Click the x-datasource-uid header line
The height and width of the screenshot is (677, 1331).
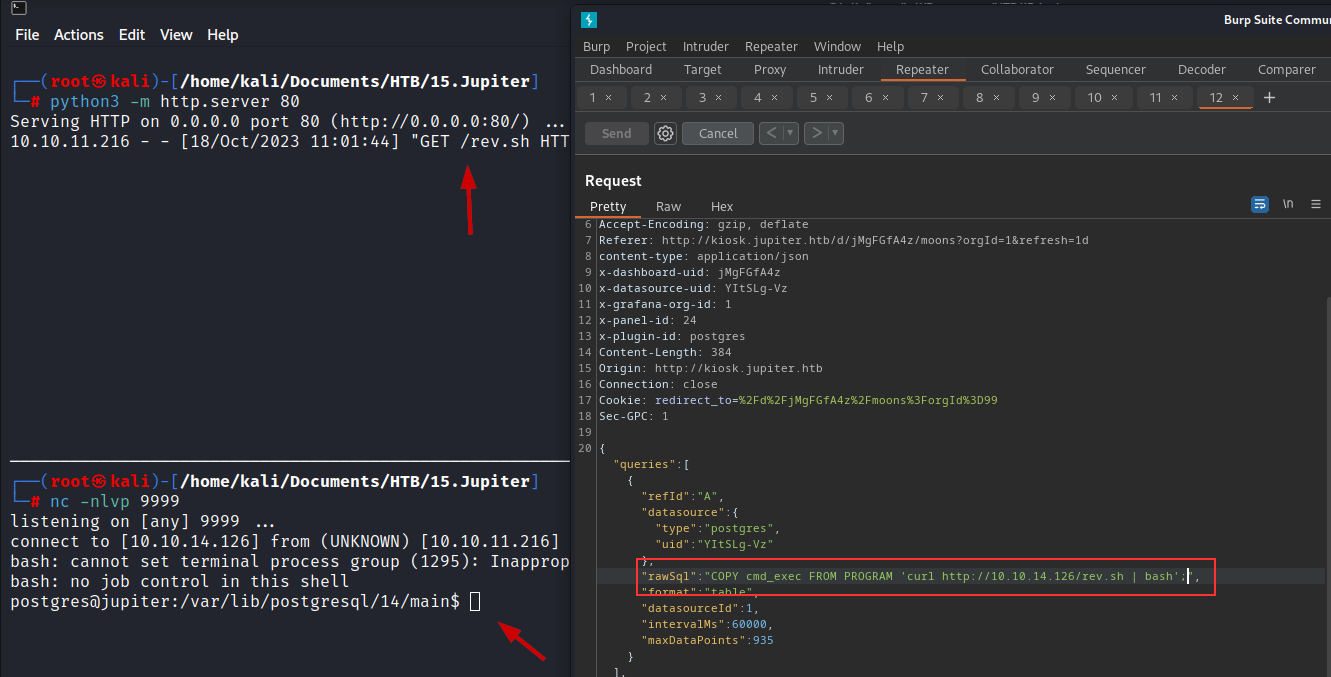(x=692, y=288)
